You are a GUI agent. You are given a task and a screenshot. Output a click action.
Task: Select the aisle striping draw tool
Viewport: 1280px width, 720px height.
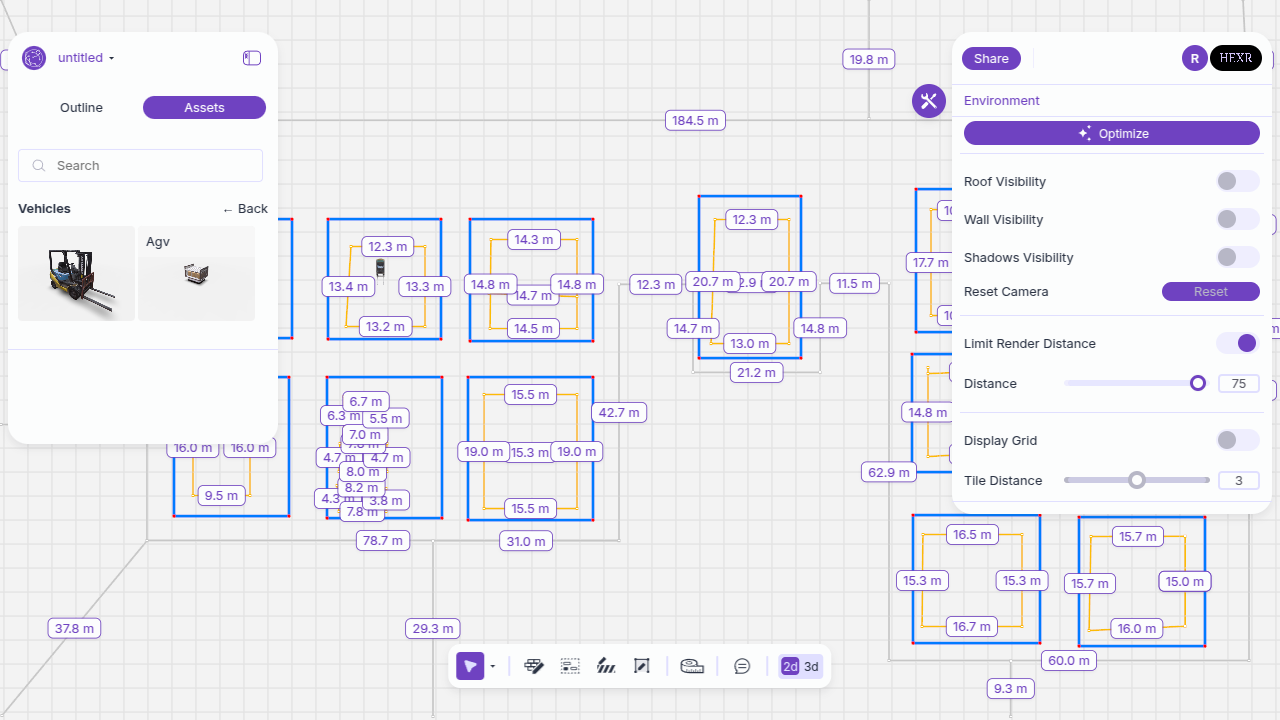pyautogui.click(x=606, y=666)
